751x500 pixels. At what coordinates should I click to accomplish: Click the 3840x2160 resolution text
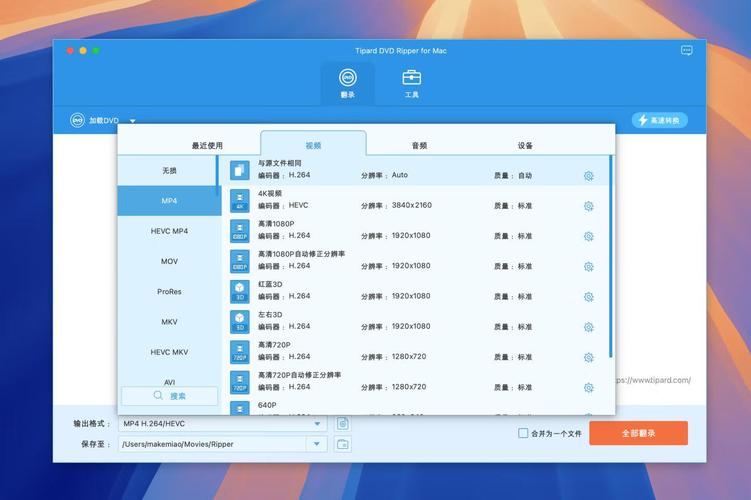point(412,205)
